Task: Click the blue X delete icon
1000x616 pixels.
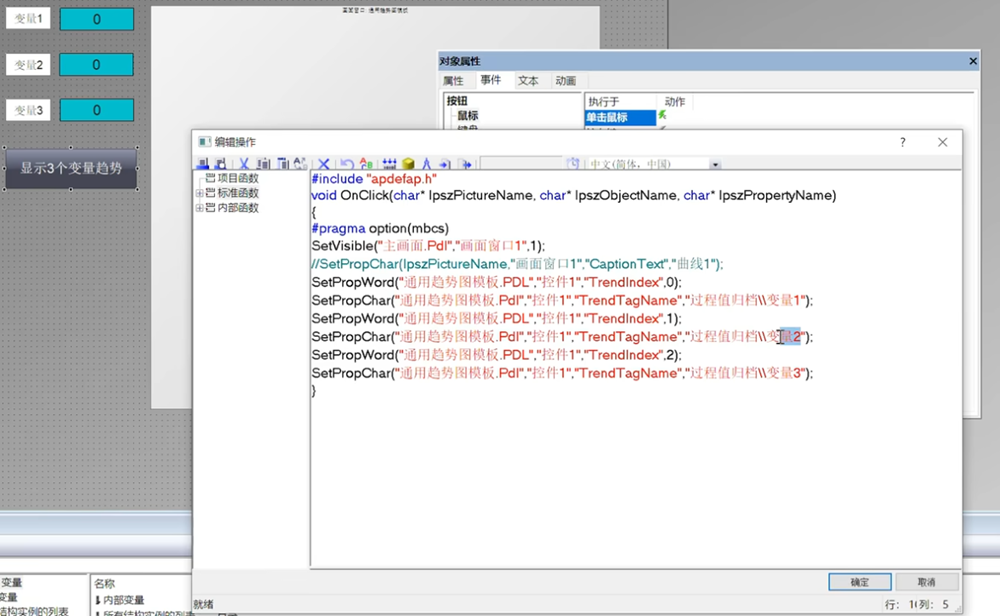Action: pyautogui.click(x=323, y=164)
